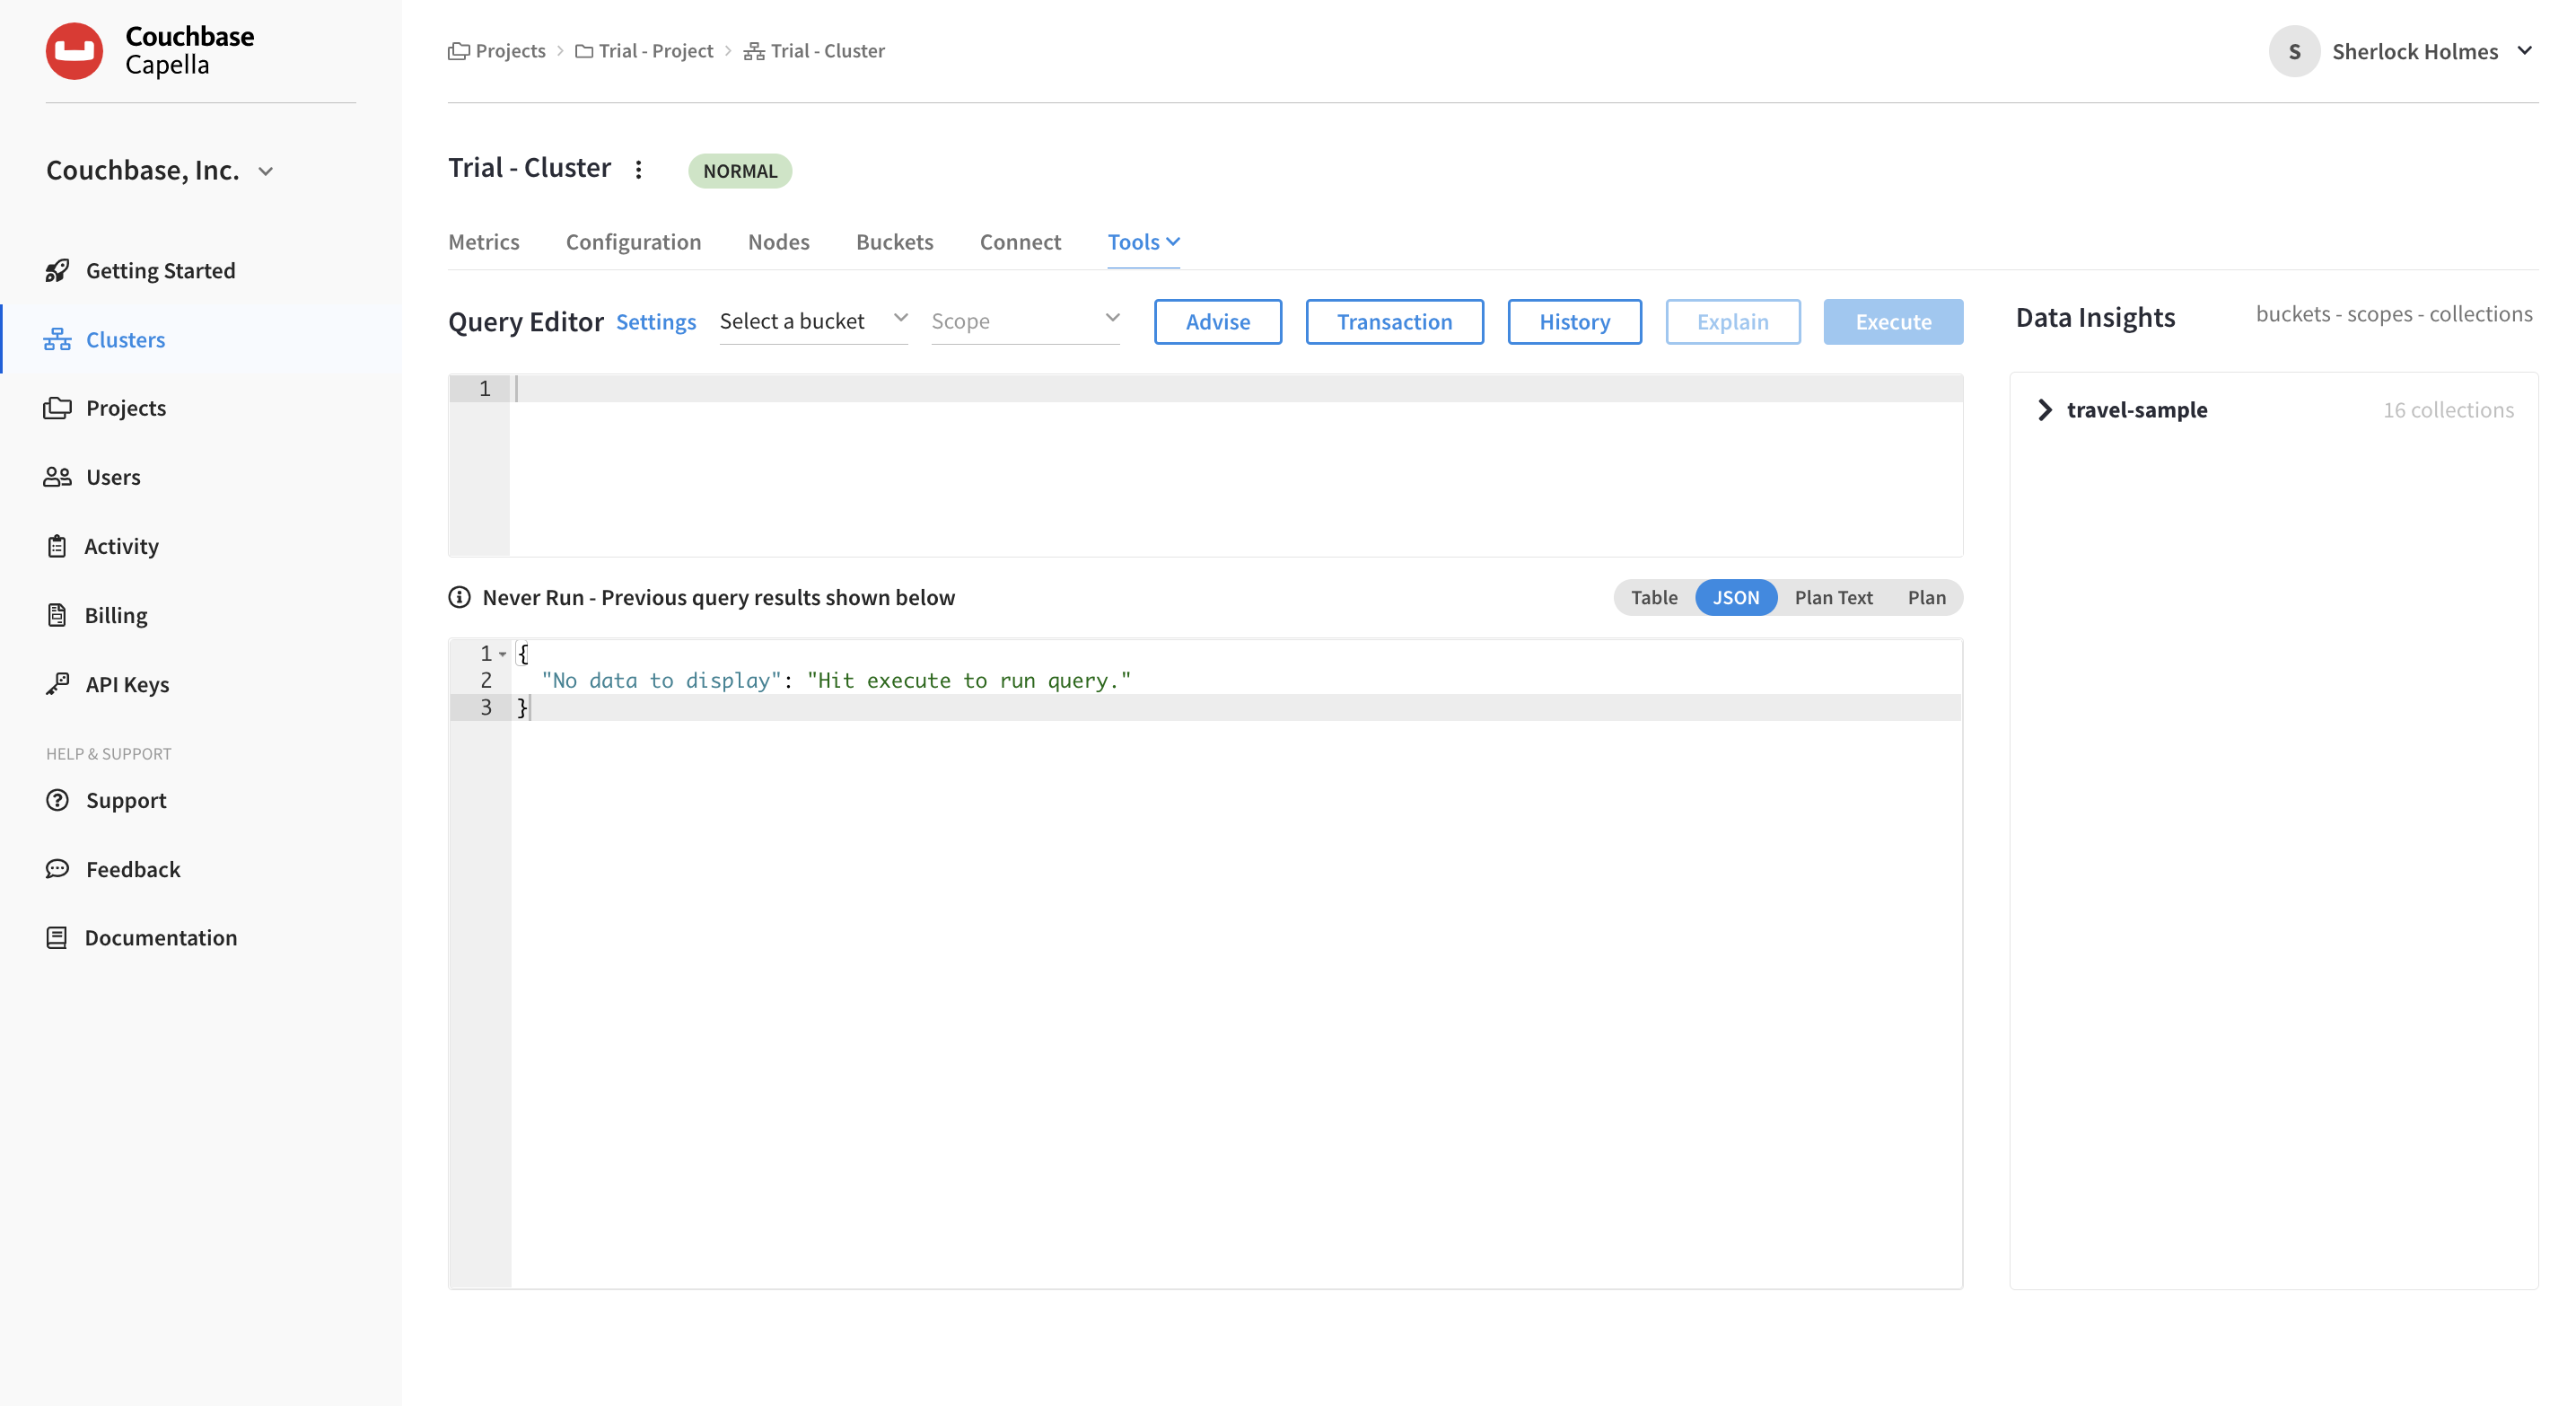2576x1406 pixels.
Task: Open the Projects sidebar icon
Action: (x=58, y=407)
